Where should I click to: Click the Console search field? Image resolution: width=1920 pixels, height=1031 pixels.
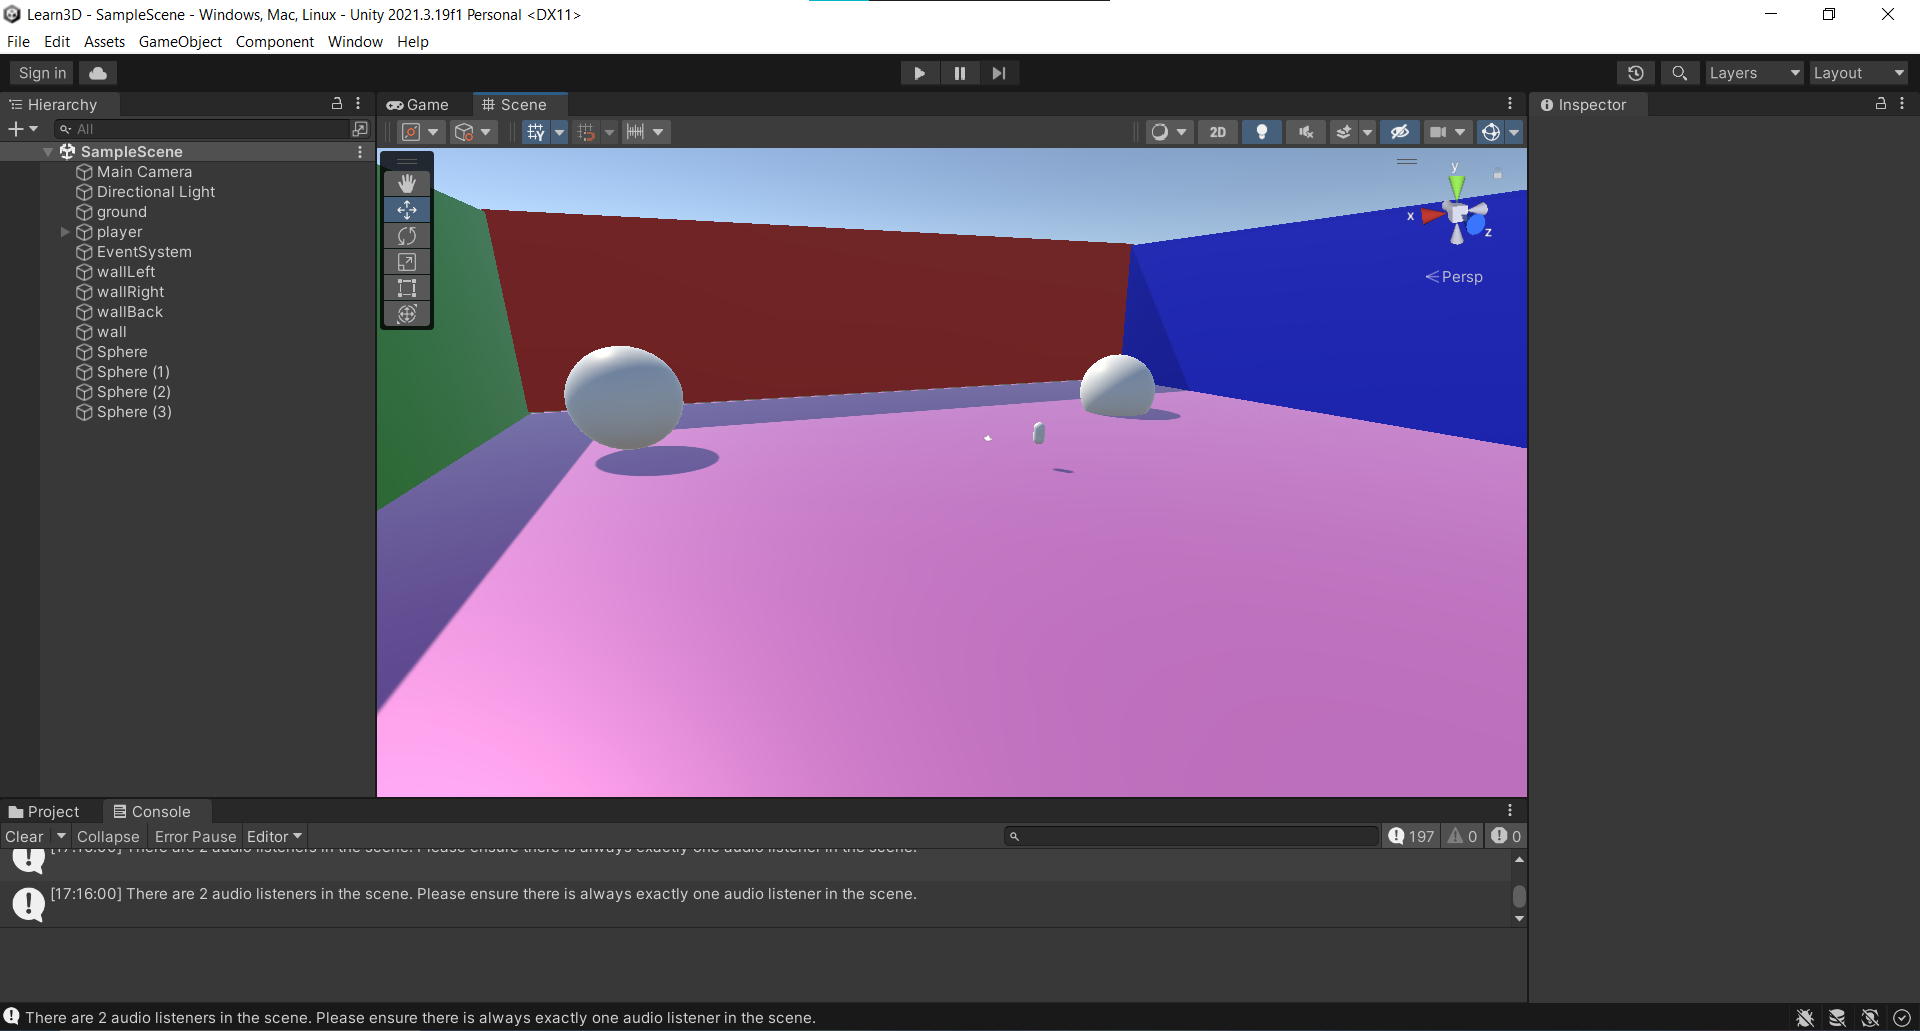[1192, 837]
